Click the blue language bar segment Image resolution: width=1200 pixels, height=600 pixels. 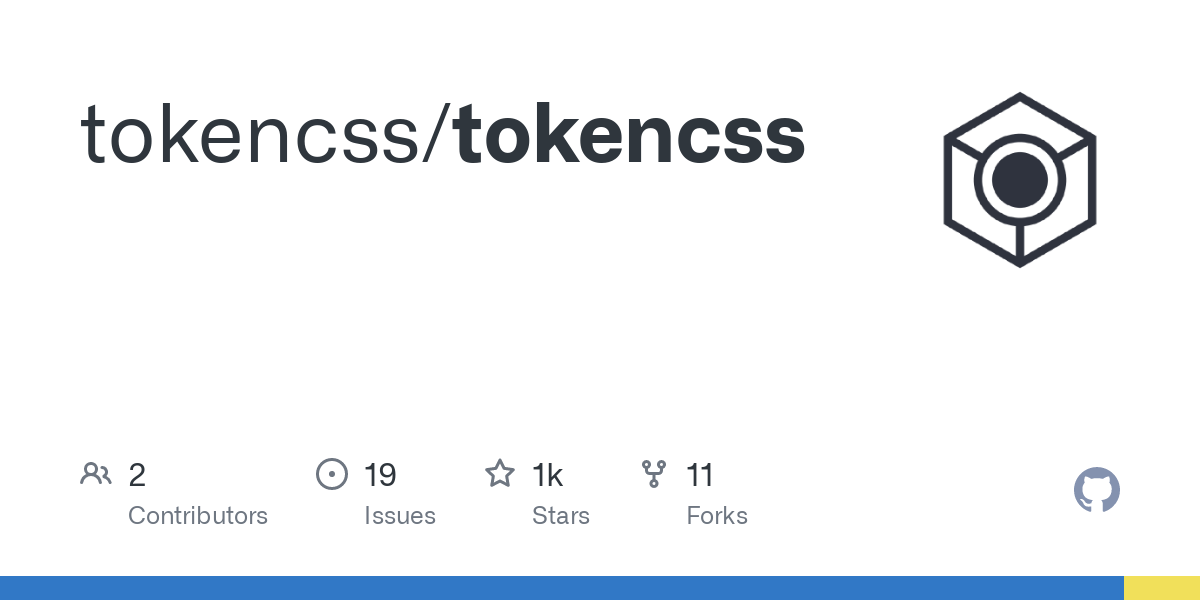click(x=562, y=588)
